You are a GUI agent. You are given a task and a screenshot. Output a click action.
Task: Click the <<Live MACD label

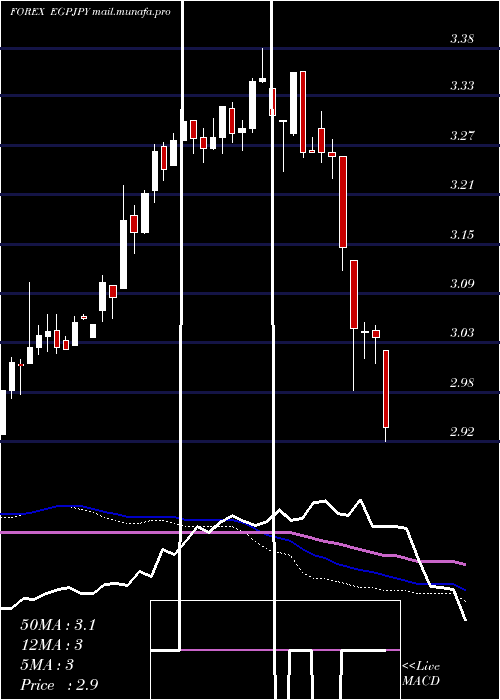coord(421,674)
